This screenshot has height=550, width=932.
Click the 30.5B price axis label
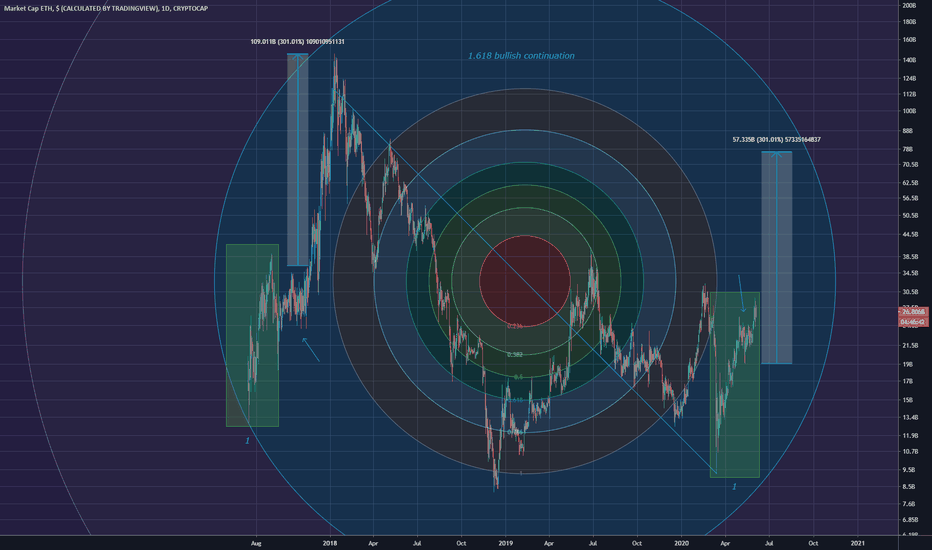coord(910,292)
